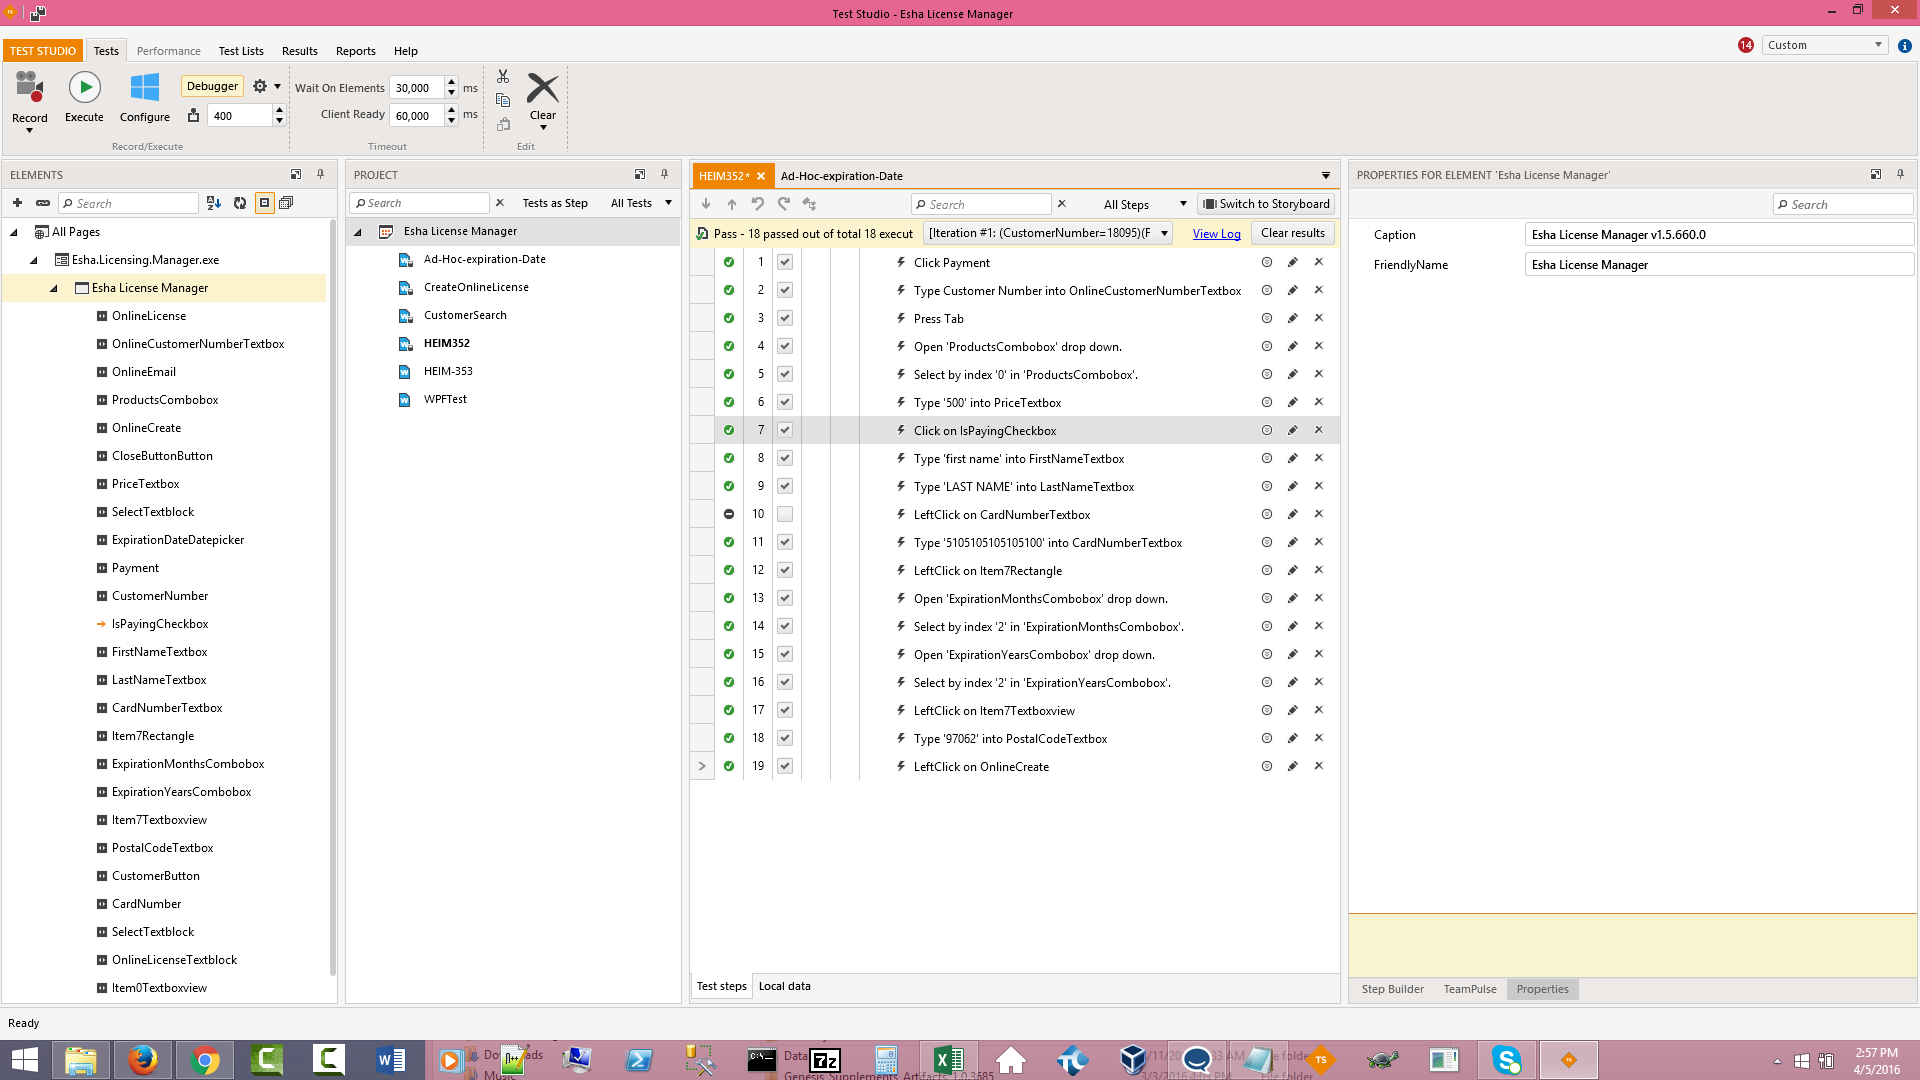This screenshot has width=1920, height=1080.
Task: Click the pencil edit icon for step 7
Action: click(1292, 430)
